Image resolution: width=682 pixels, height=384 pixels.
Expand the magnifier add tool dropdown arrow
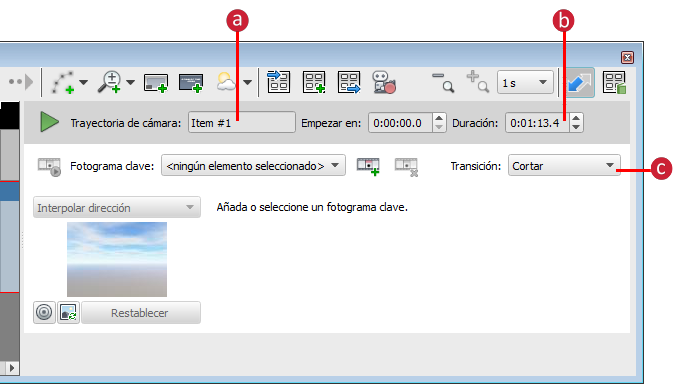(x=130, y=82)
